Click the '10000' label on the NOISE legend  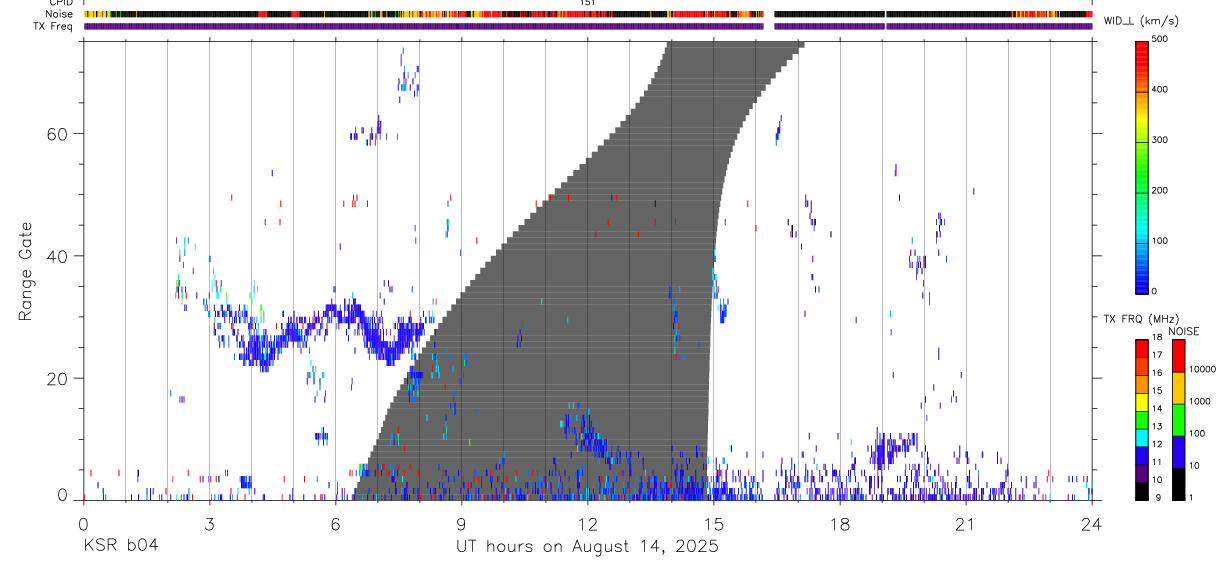(x=1201, y=369)
